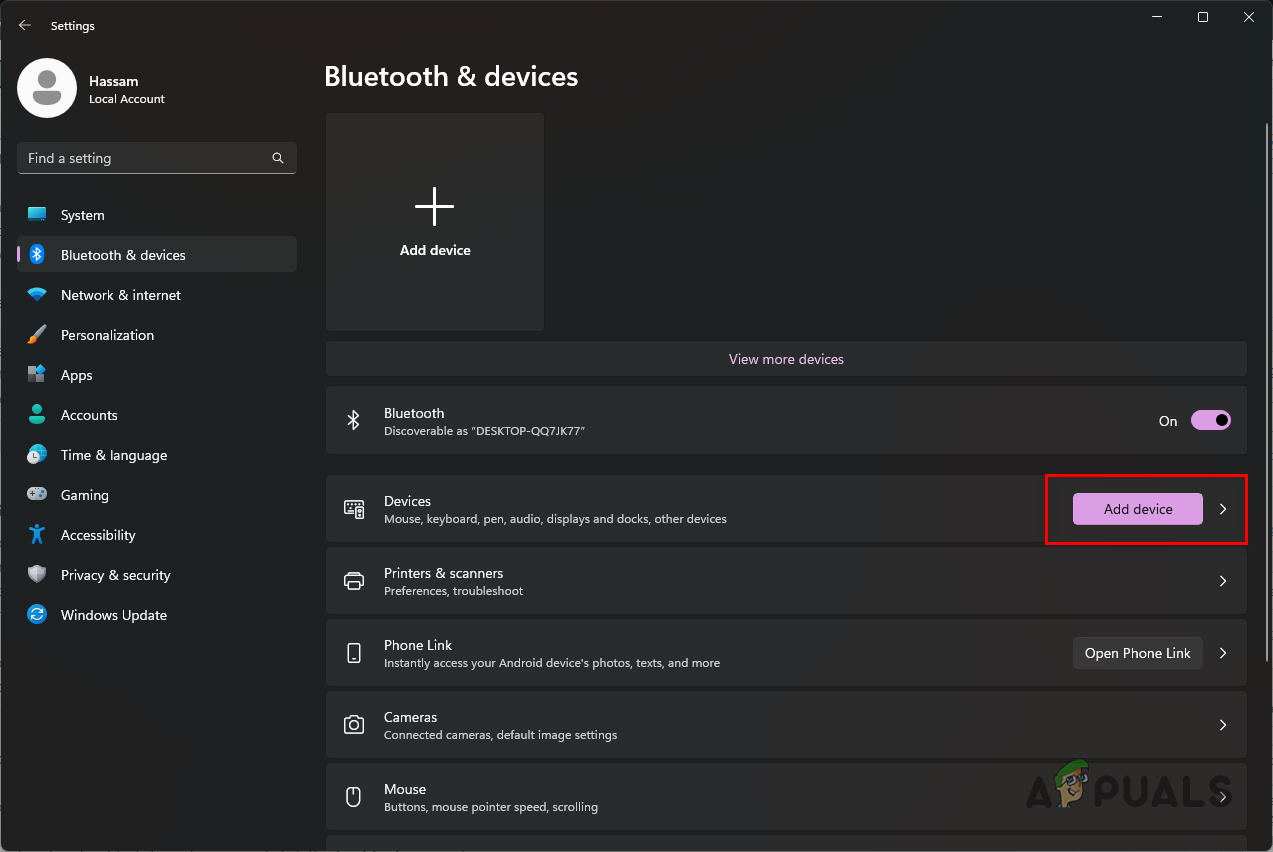1273x852 pixels.
Task: Open Time & language settings
Action: pos(113,455)
